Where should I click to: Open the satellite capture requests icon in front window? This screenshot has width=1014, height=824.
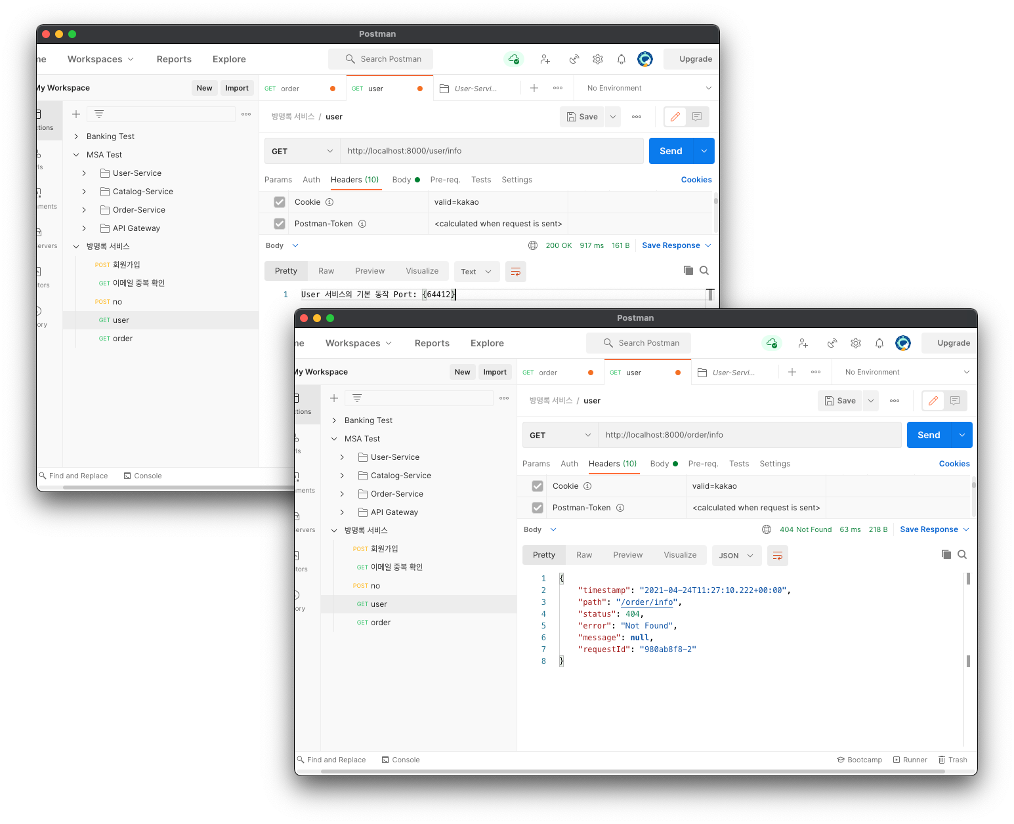(832, 343)
